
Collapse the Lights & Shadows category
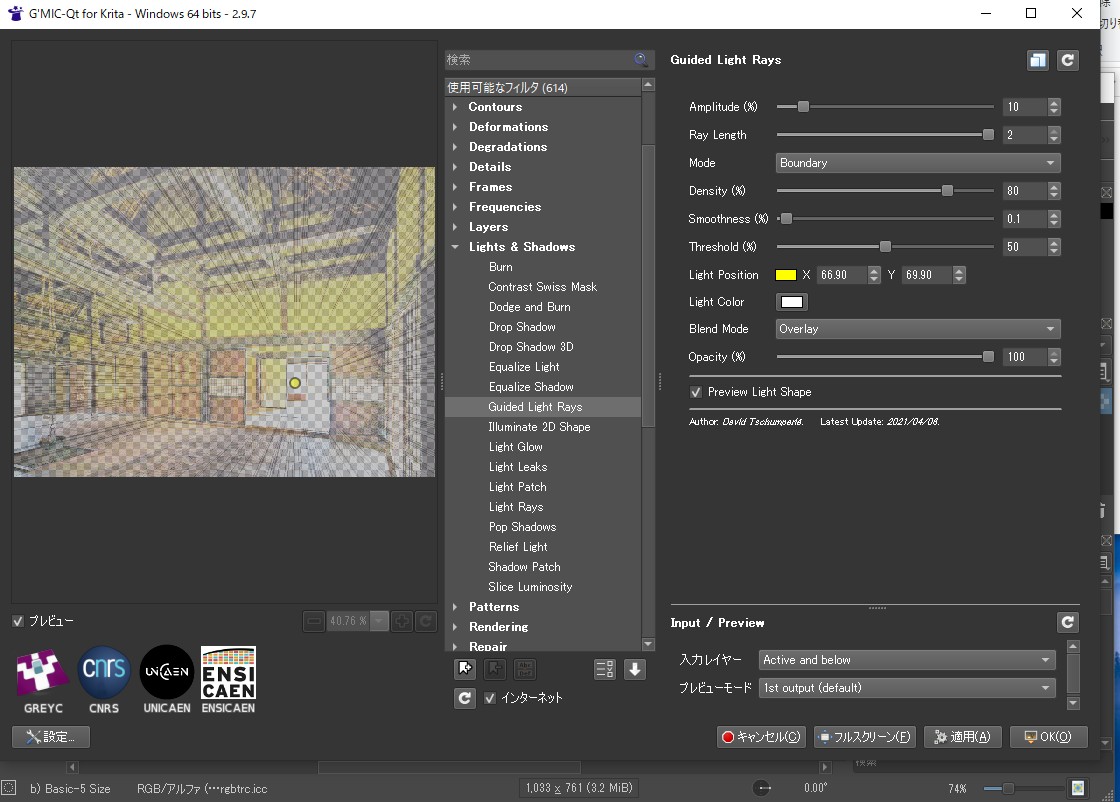point(455,246)
